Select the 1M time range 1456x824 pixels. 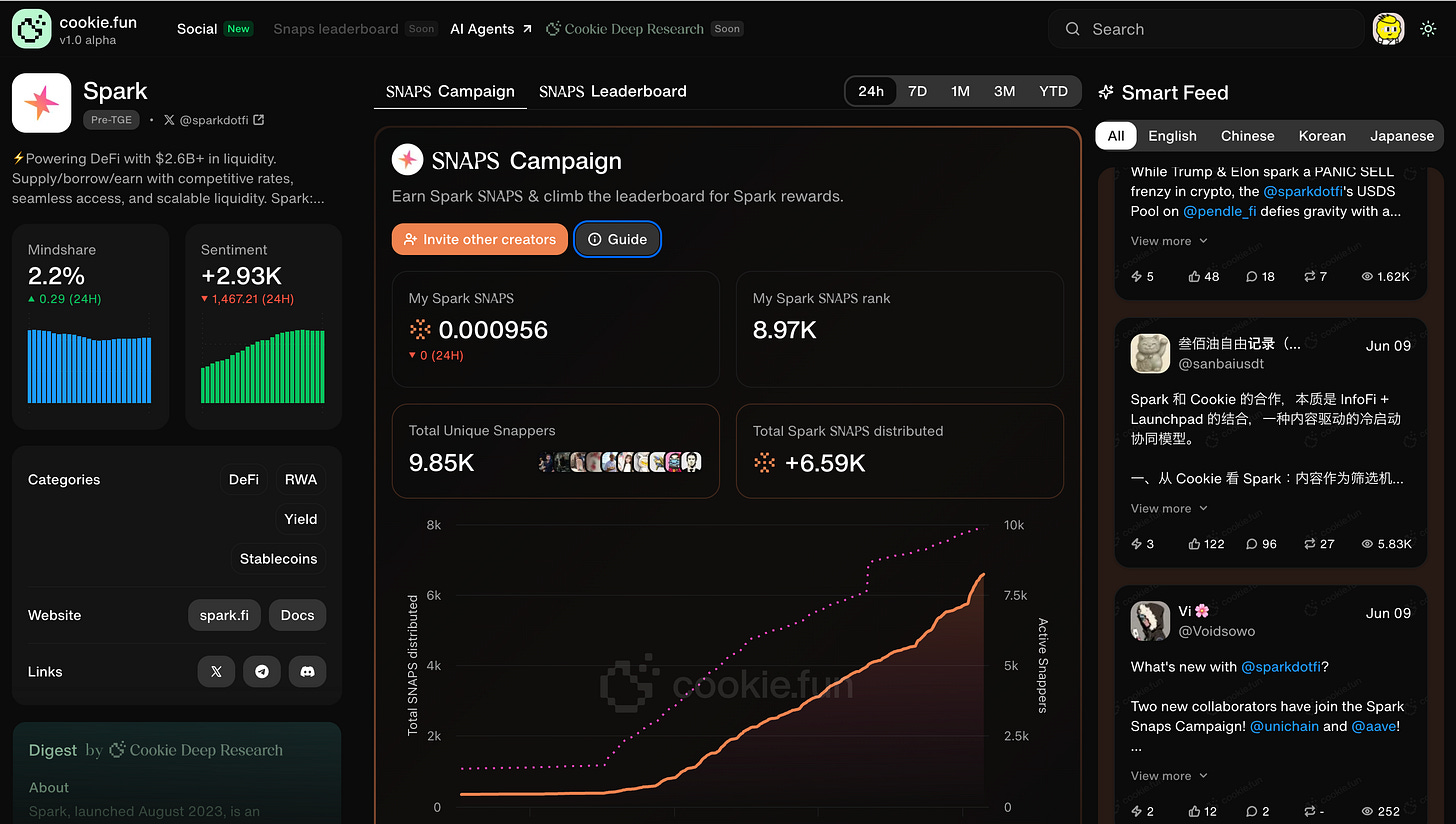(960, 91)
